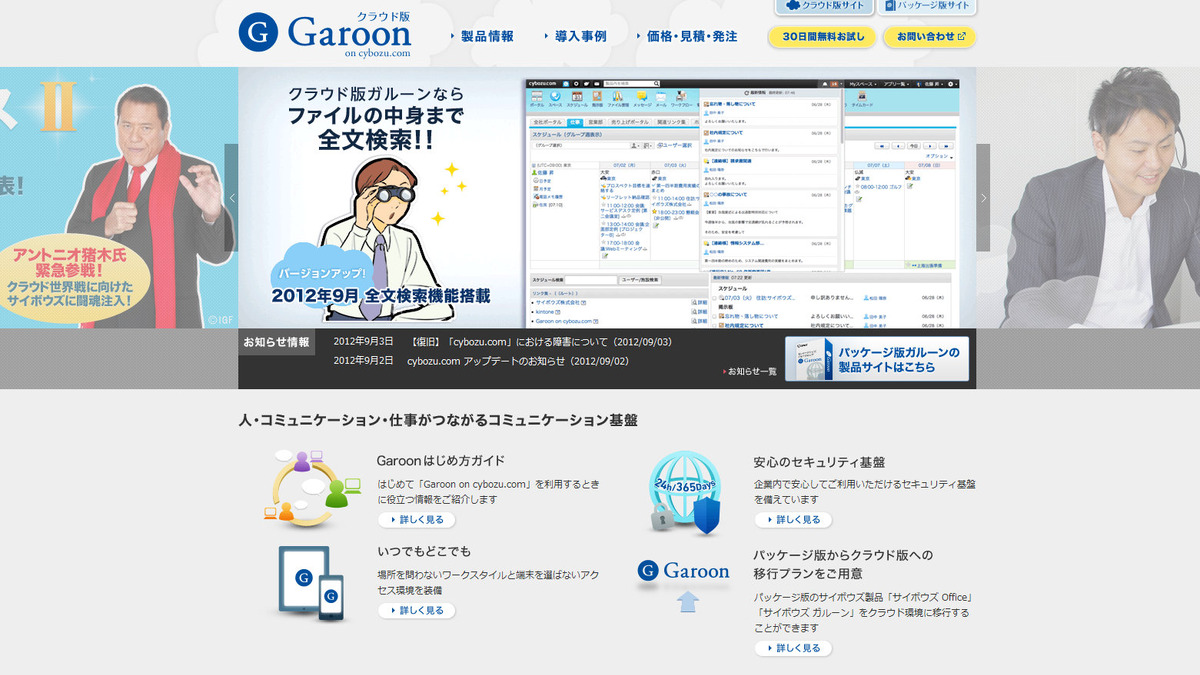1200x675 pixels.
Task: Click the 30日間無料お試し button
Action: [x=822, y=37]
